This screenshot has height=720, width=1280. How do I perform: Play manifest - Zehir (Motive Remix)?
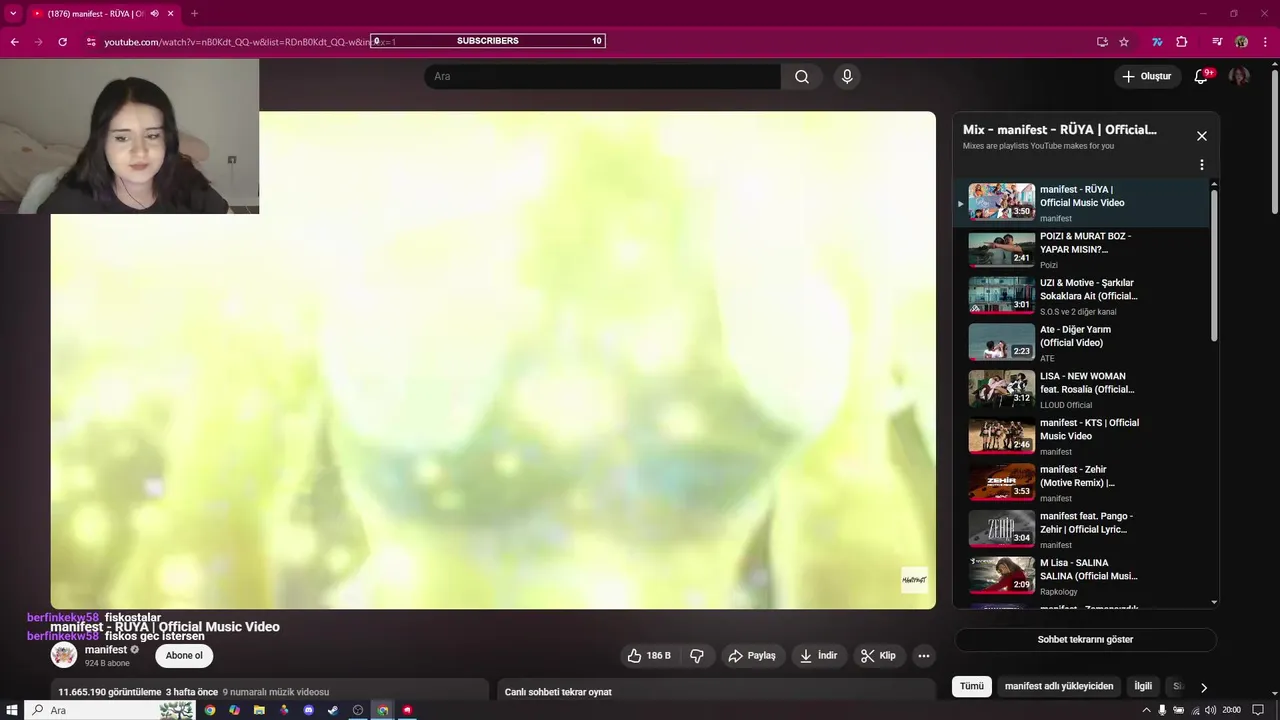tap(1083, 483)
